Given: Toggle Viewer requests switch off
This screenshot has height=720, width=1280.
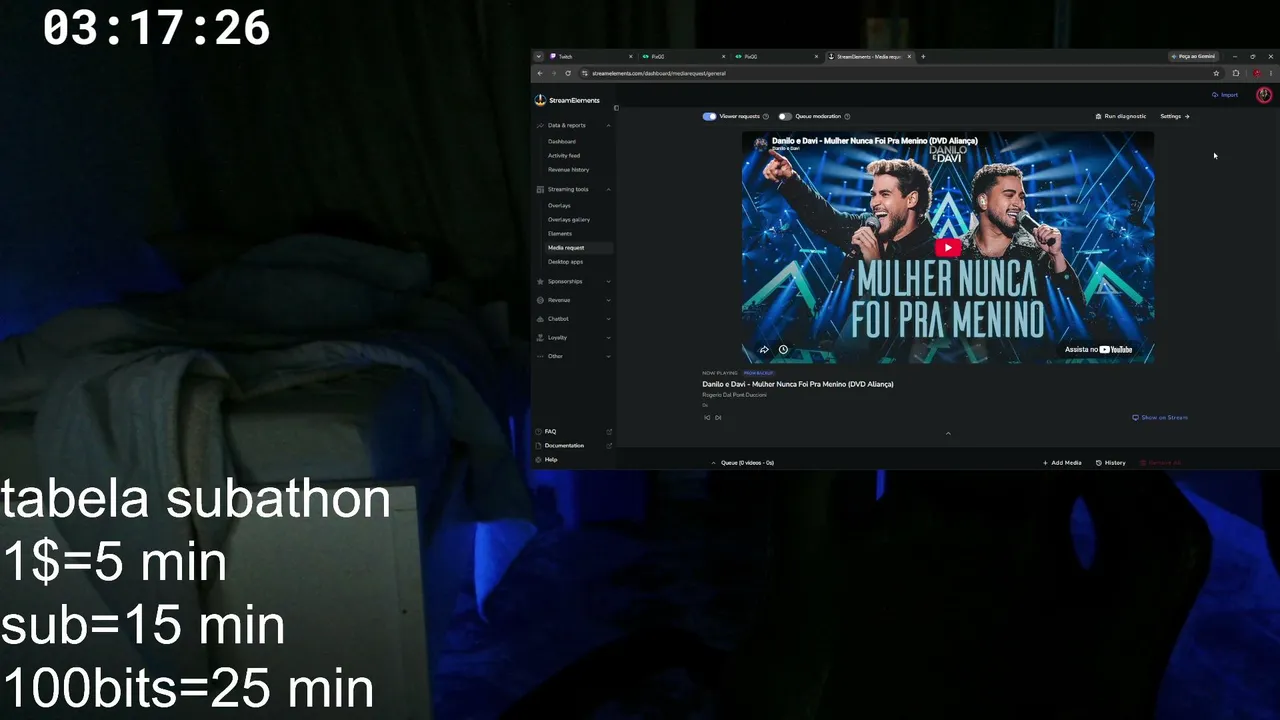Looking at the screenshot, I should coord(709,116).
